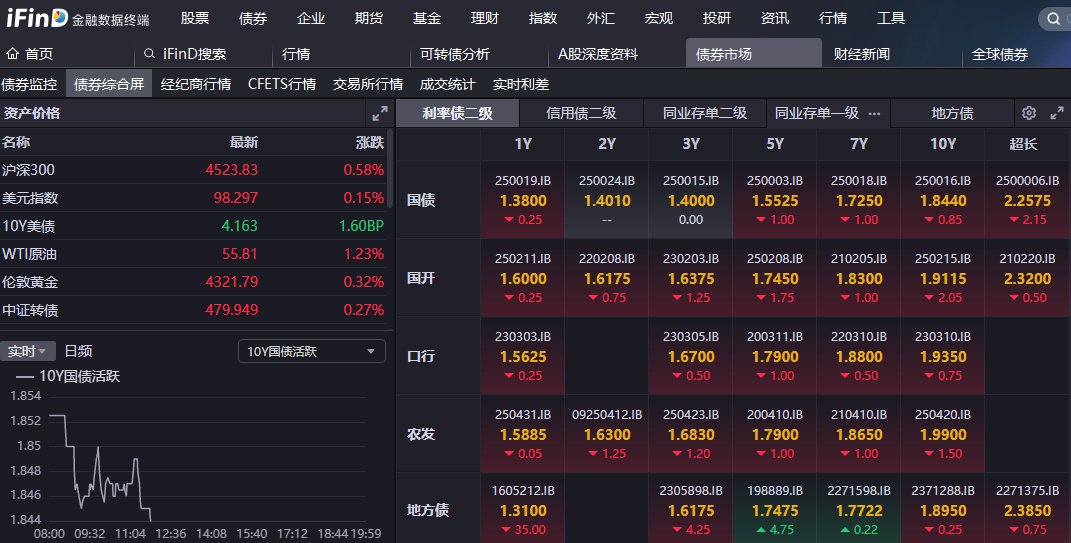This screenshot has height=543, width=1071.
Task: Open 国开 5Y cell 250208.IB
Action: tap(775, 278)
